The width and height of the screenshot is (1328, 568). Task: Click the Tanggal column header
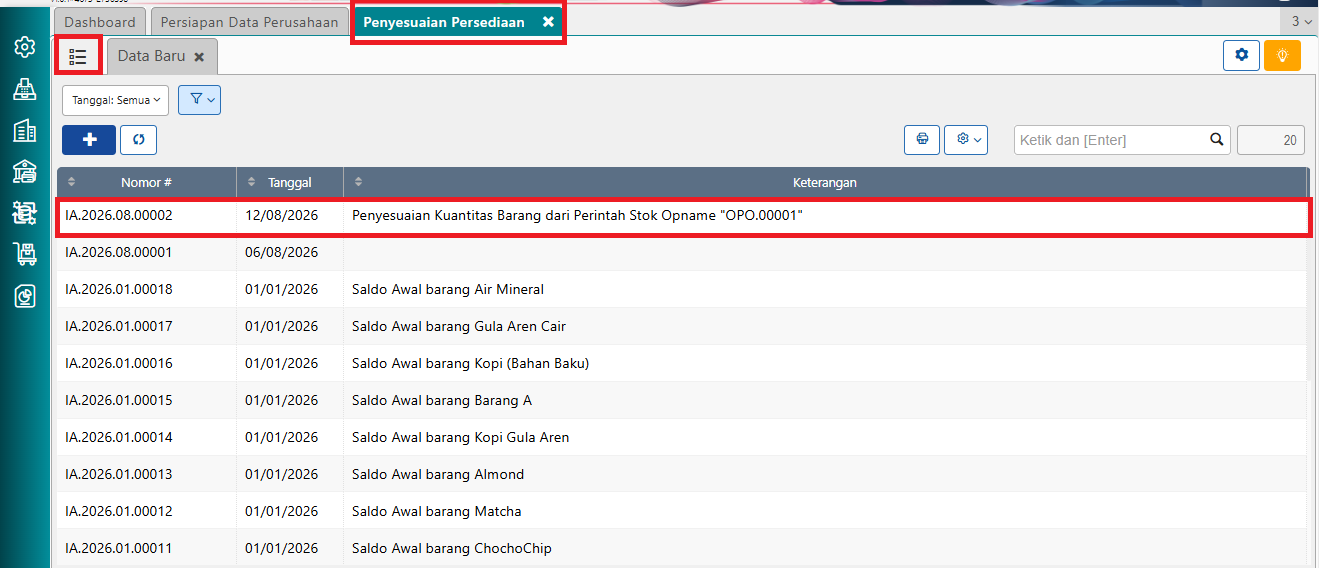point(290,182)
